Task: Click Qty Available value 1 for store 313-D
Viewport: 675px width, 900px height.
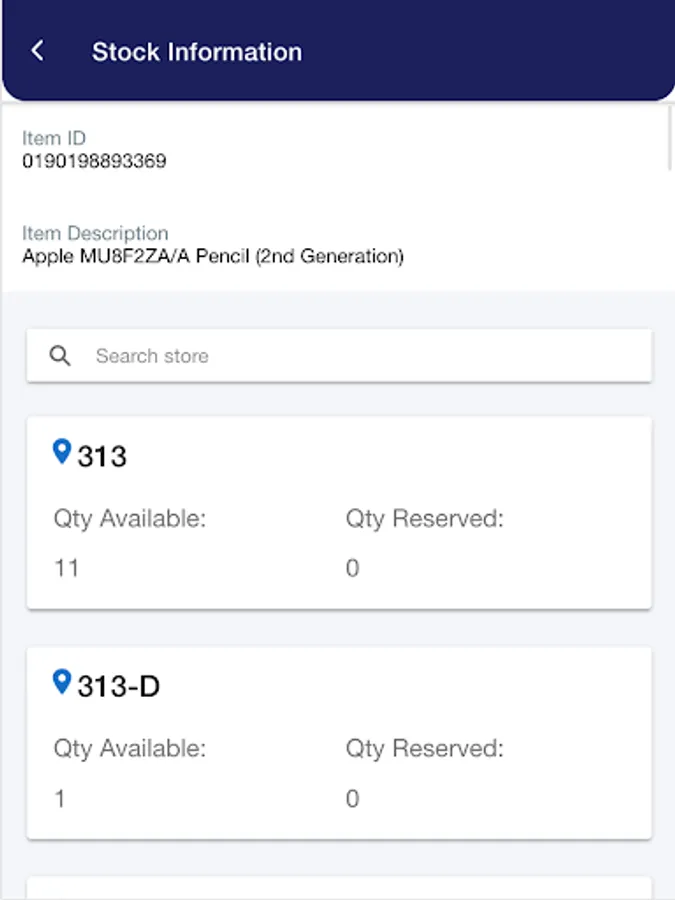Action: [x=60, y=799]
